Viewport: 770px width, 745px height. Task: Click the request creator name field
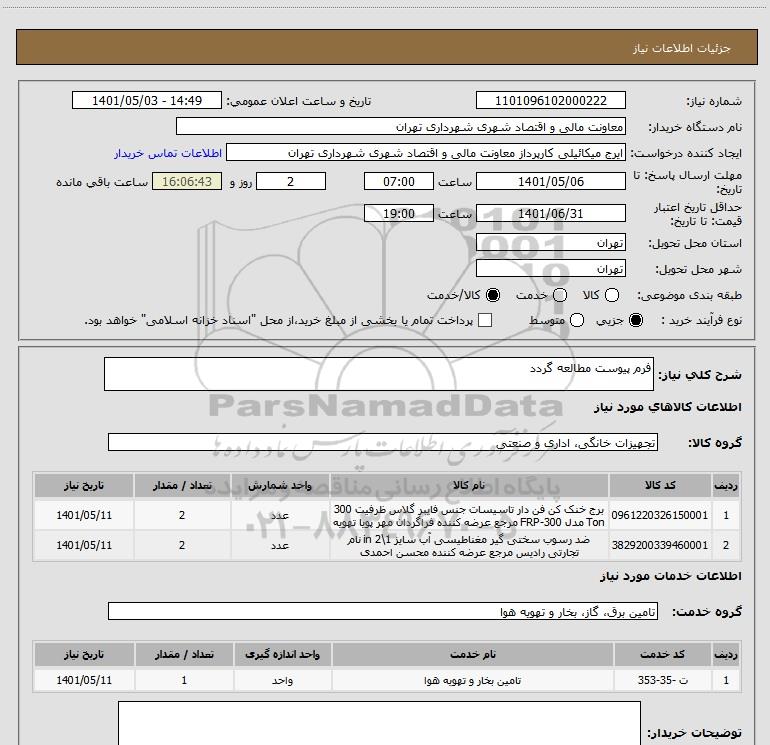[426, 152]
